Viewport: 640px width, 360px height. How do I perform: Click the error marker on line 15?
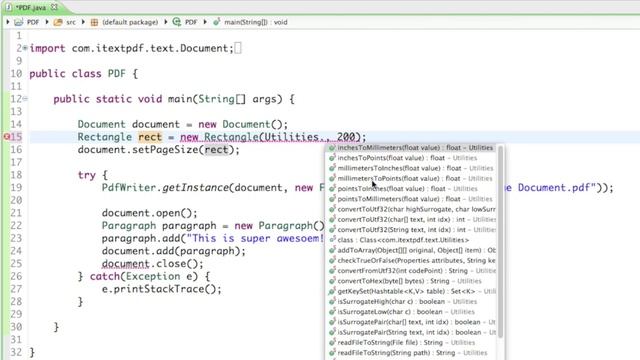(x=7, y=137)
